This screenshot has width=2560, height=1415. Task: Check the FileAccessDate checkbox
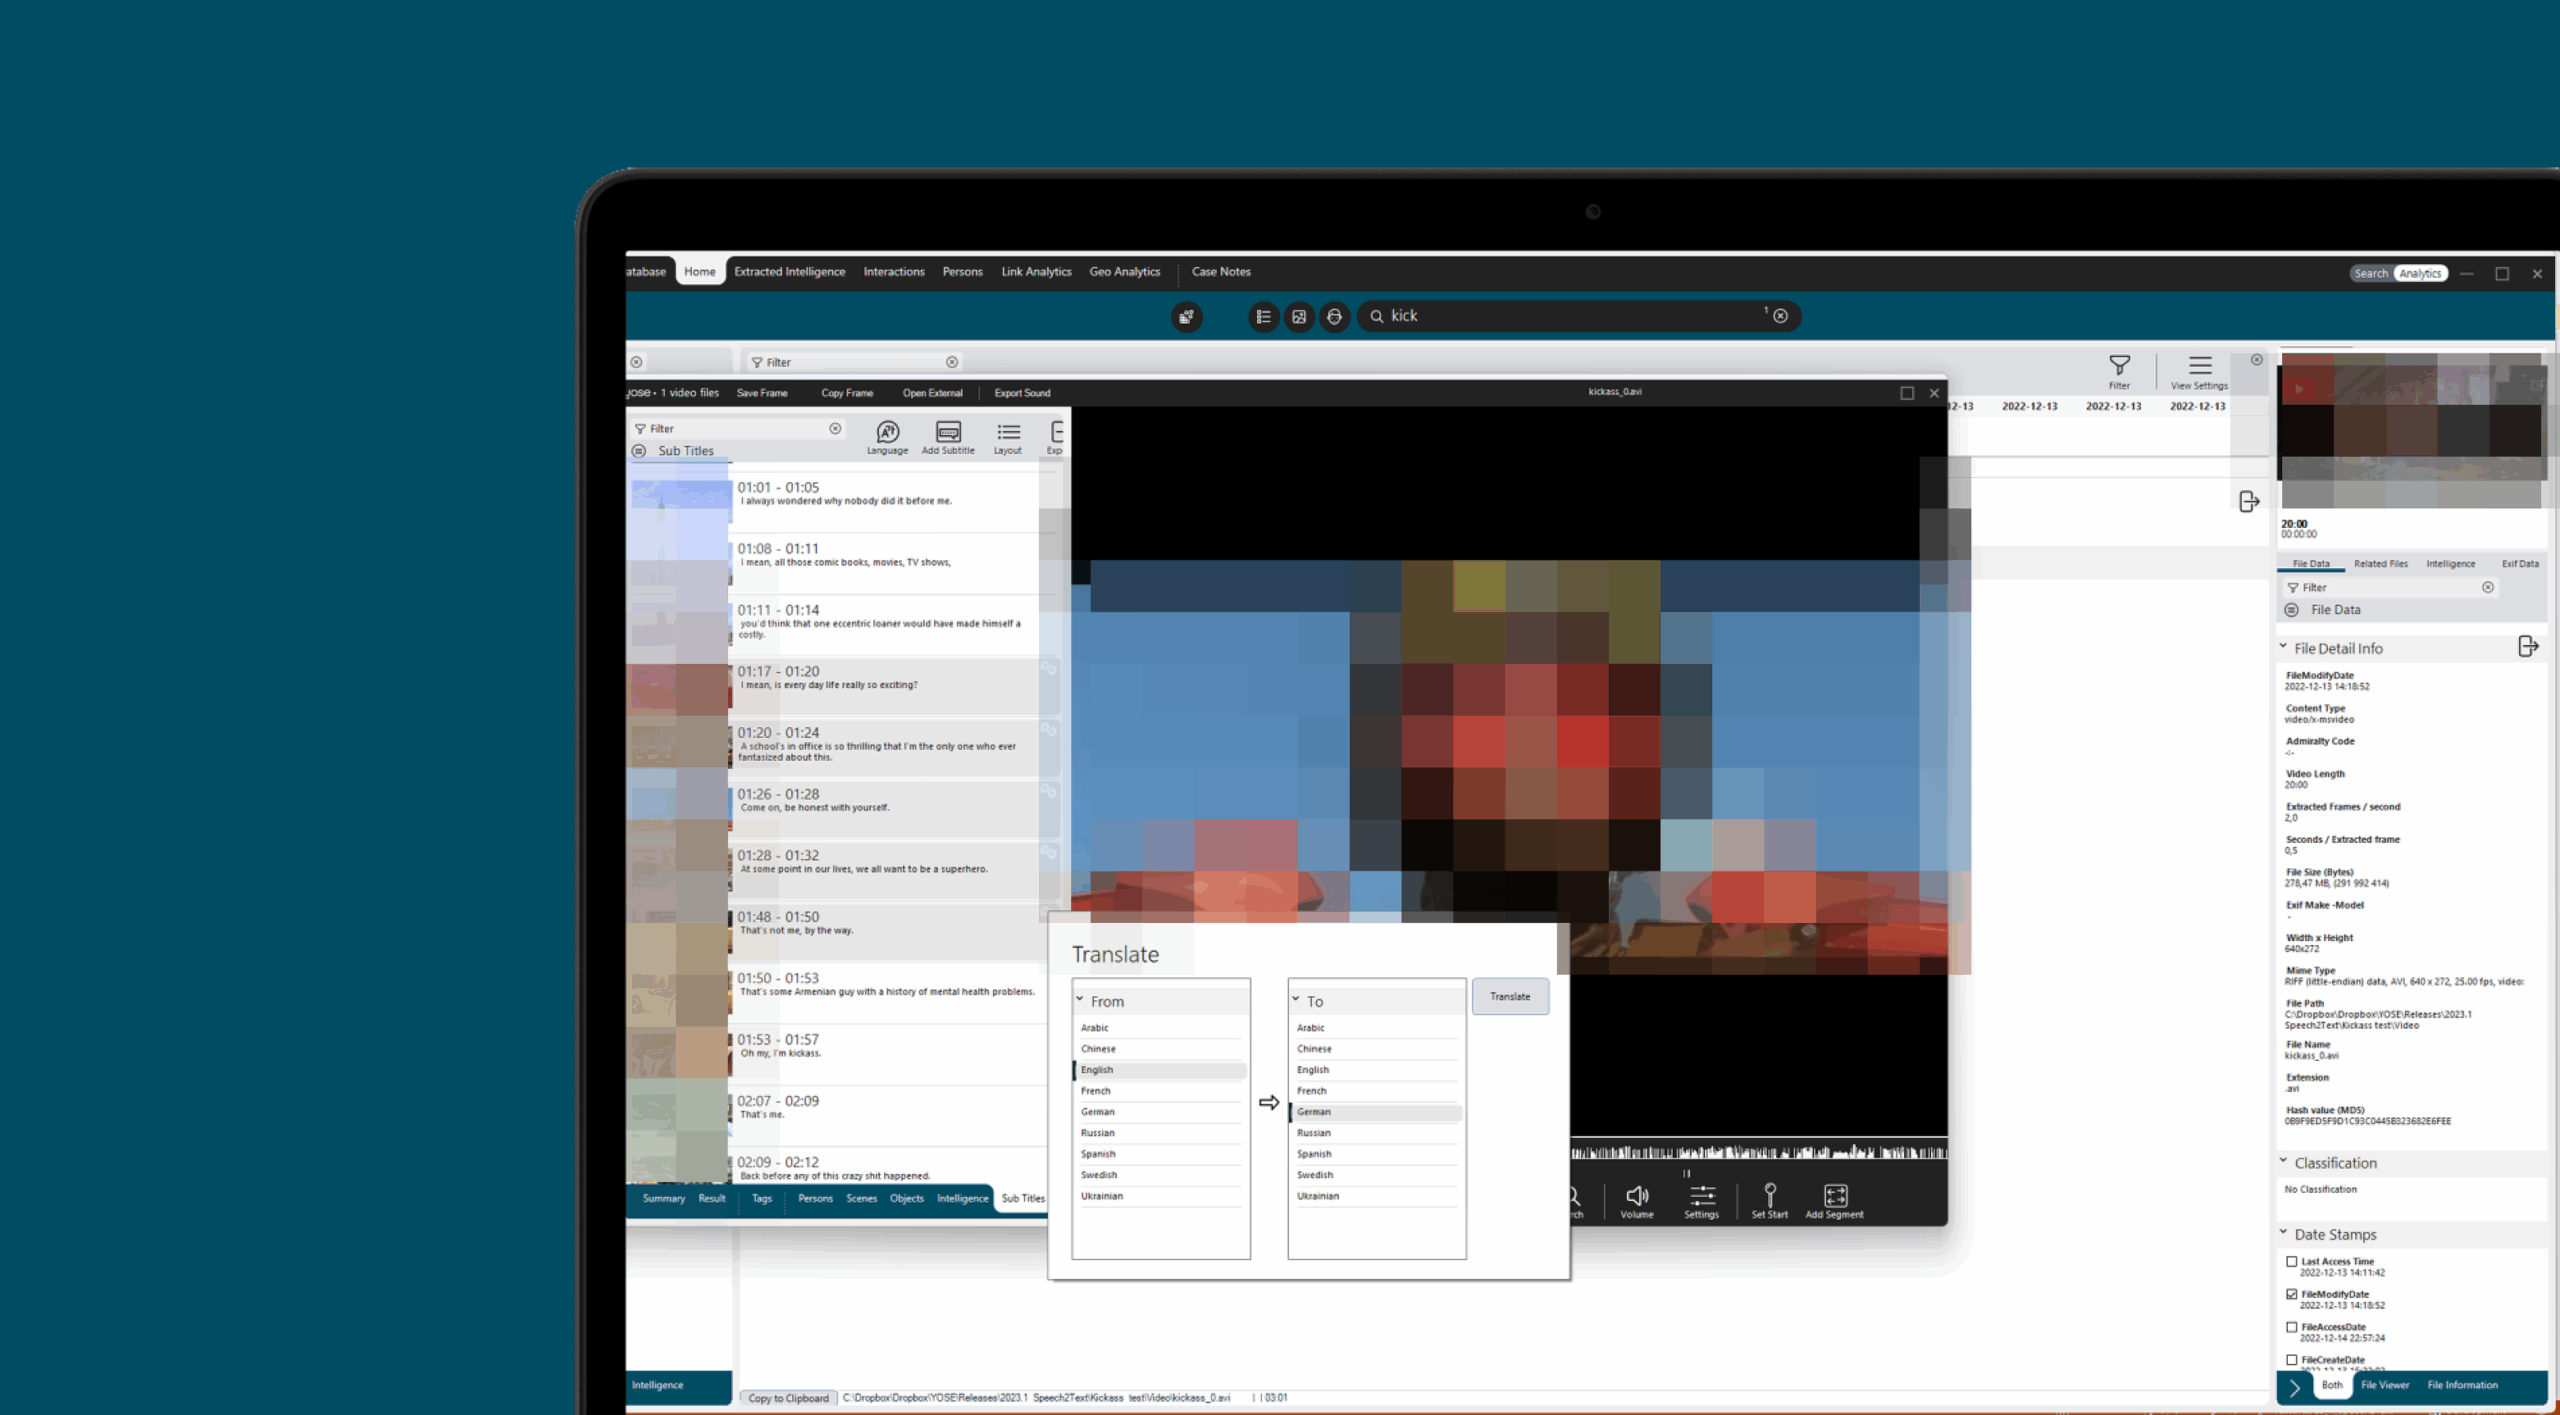click(2292, 1327)
